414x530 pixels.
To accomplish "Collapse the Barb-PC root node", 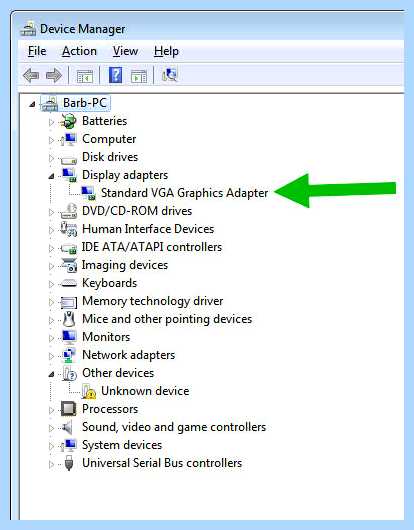I will coord(32,104).
